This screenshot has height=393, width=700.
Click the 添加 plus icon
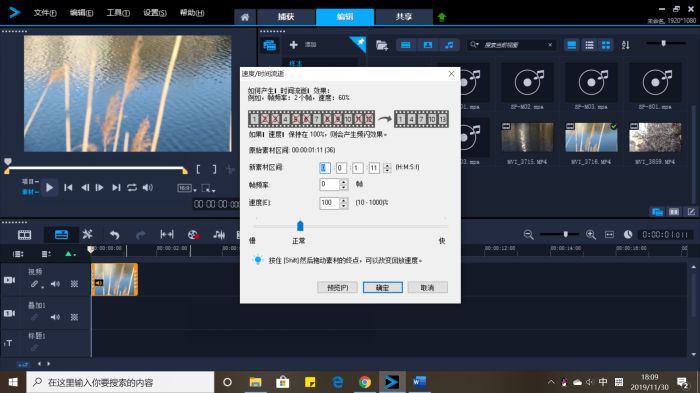tap(293, 45)
